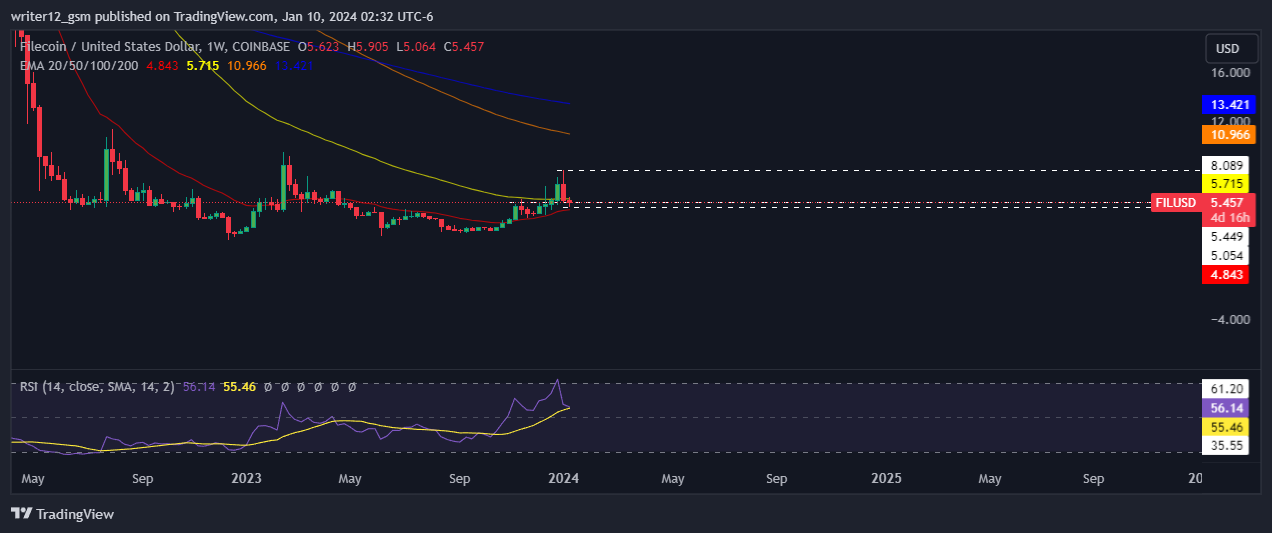Click the red 4.843 EMA price label
Image resolution: width=1272 pixels, height=533 pixels.
[1225, 275]
